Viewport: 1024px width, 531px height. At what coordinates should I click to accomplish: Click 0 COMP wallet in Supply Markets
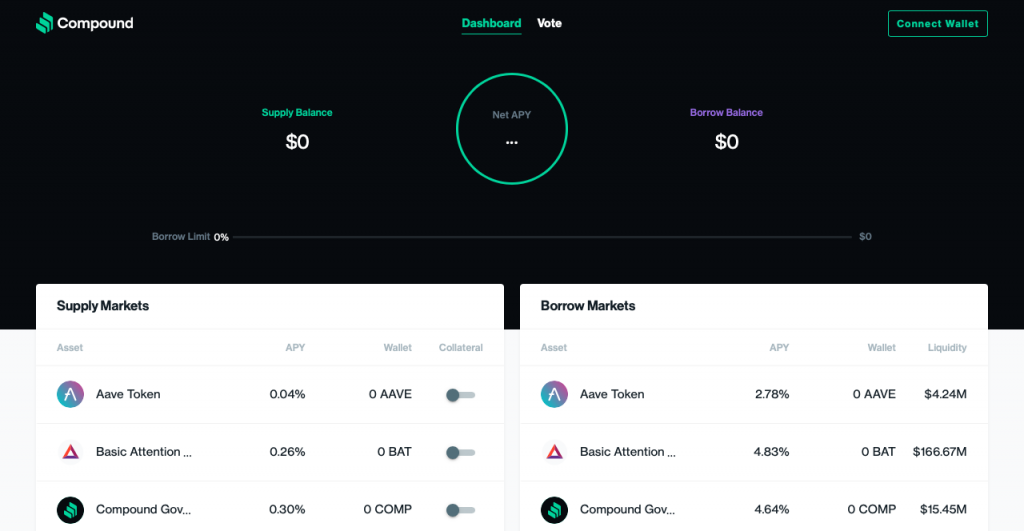point(388,509)
